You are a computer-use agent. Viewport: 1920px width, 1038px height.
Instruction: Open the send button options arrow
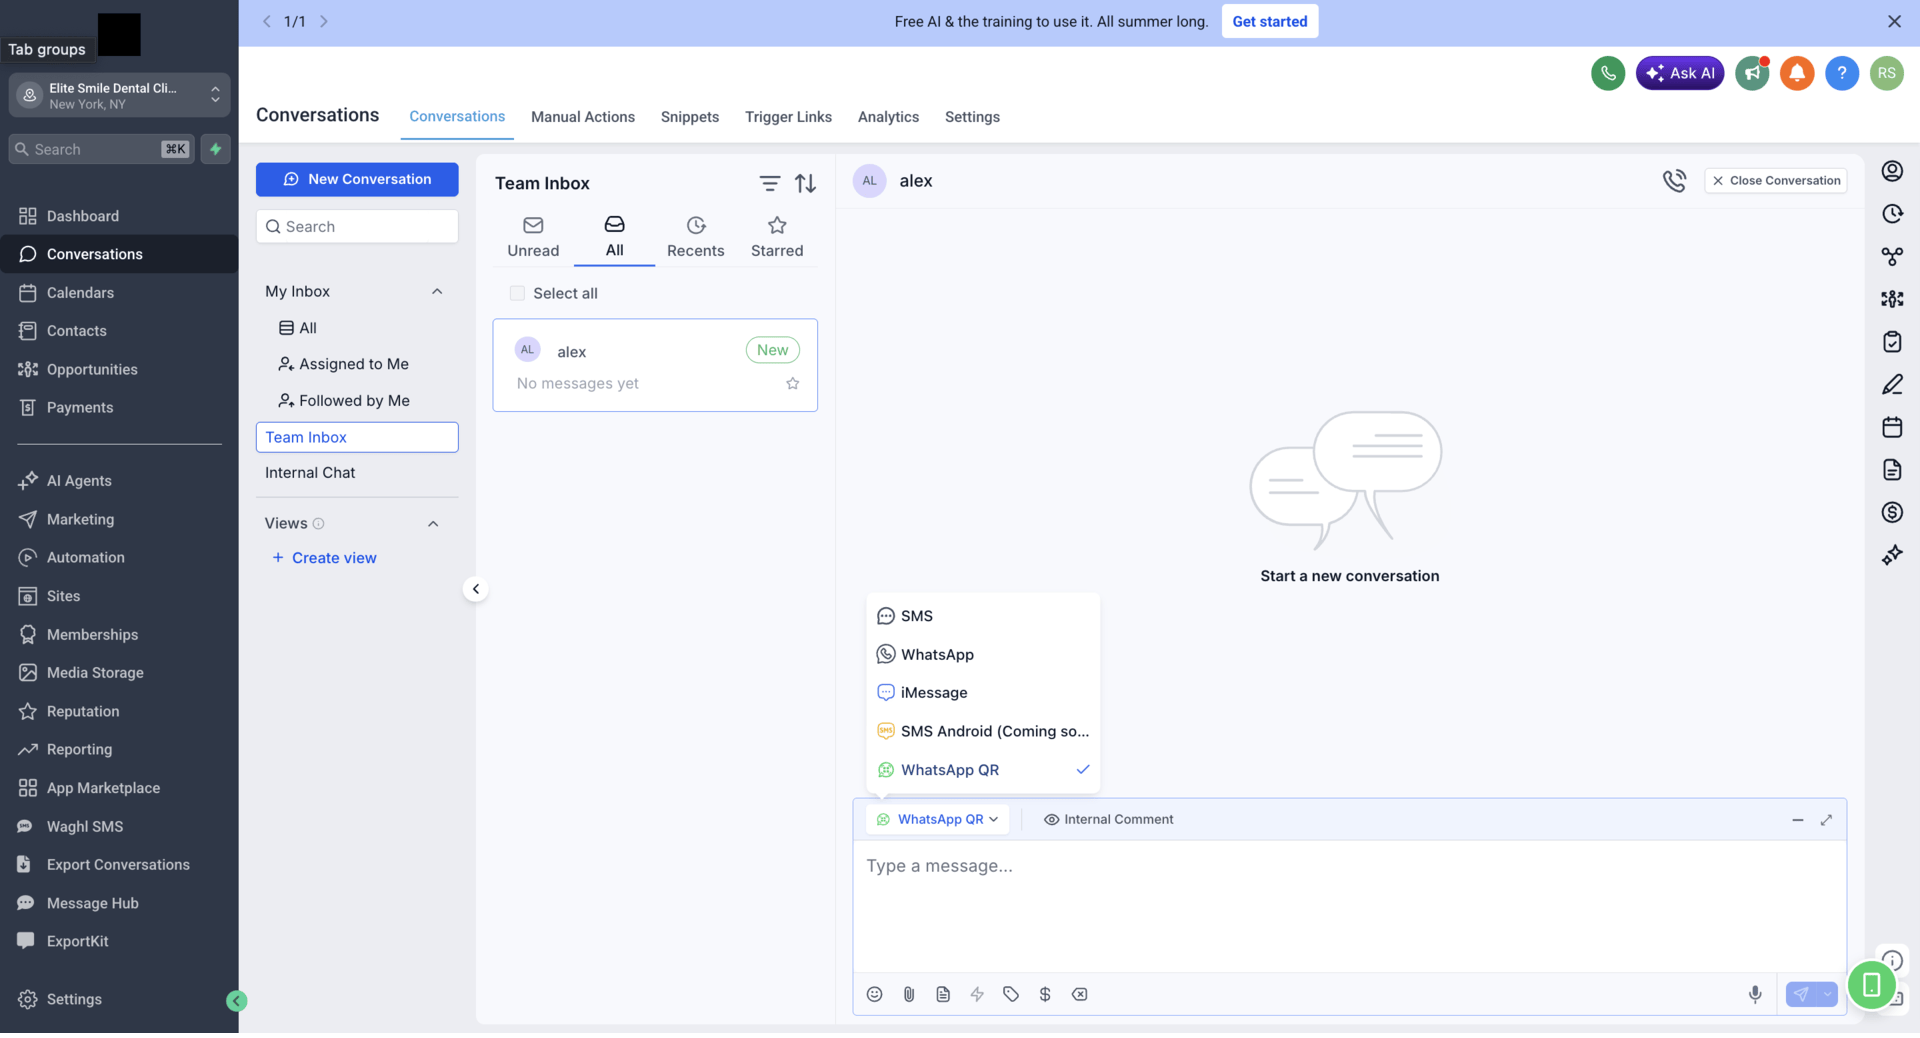1827,994
